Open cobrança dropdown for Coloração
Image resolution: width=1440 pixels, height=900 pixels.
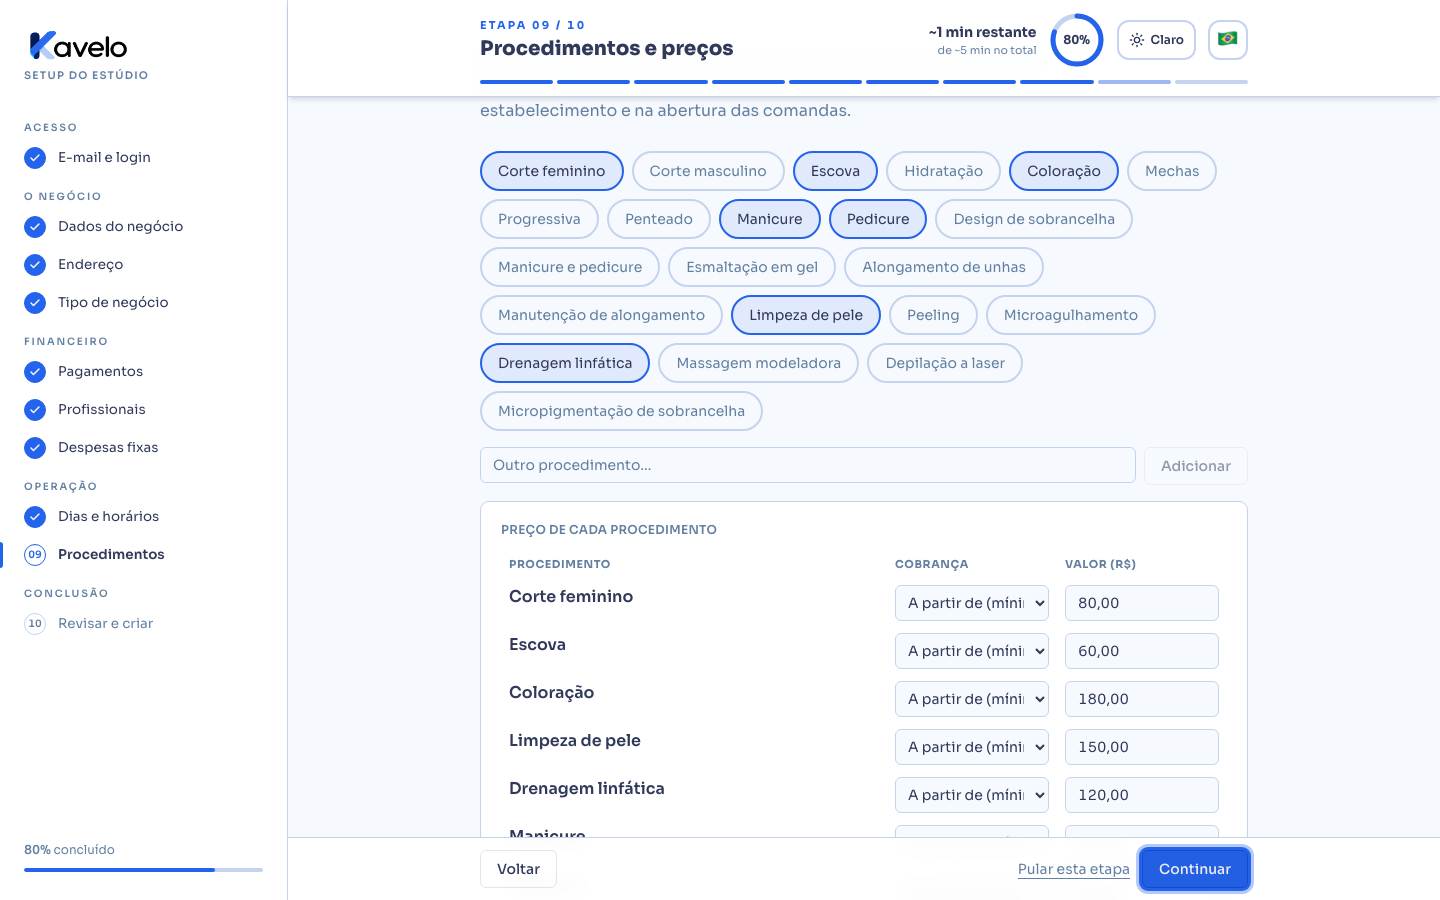[972, 699]
